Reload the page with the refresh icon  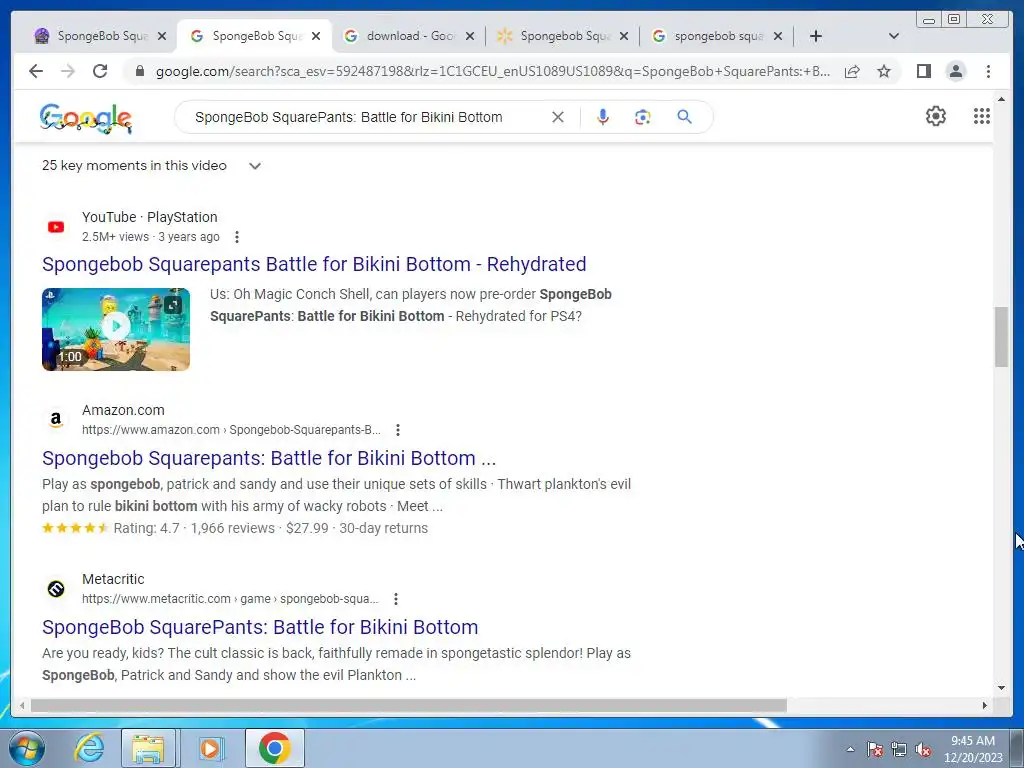[100, 71]
